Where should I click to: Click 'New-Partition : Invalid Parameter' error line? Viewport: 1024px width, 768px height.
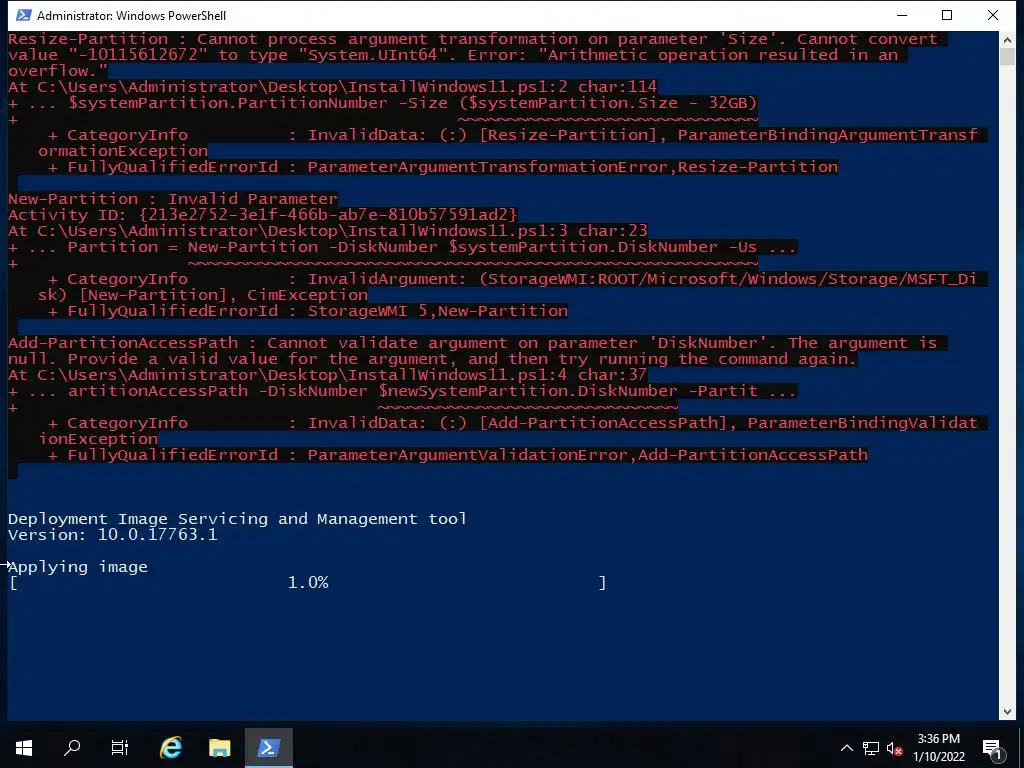173,199
